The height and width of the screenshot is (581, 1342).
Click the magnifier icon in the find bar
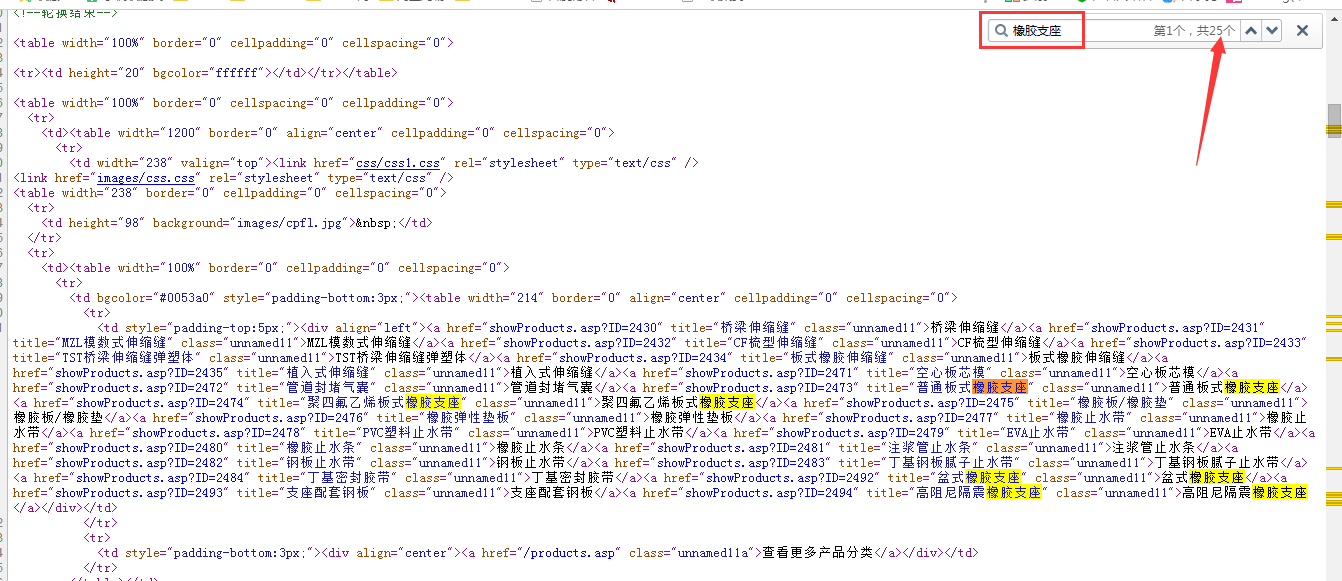click(1001, 31)
